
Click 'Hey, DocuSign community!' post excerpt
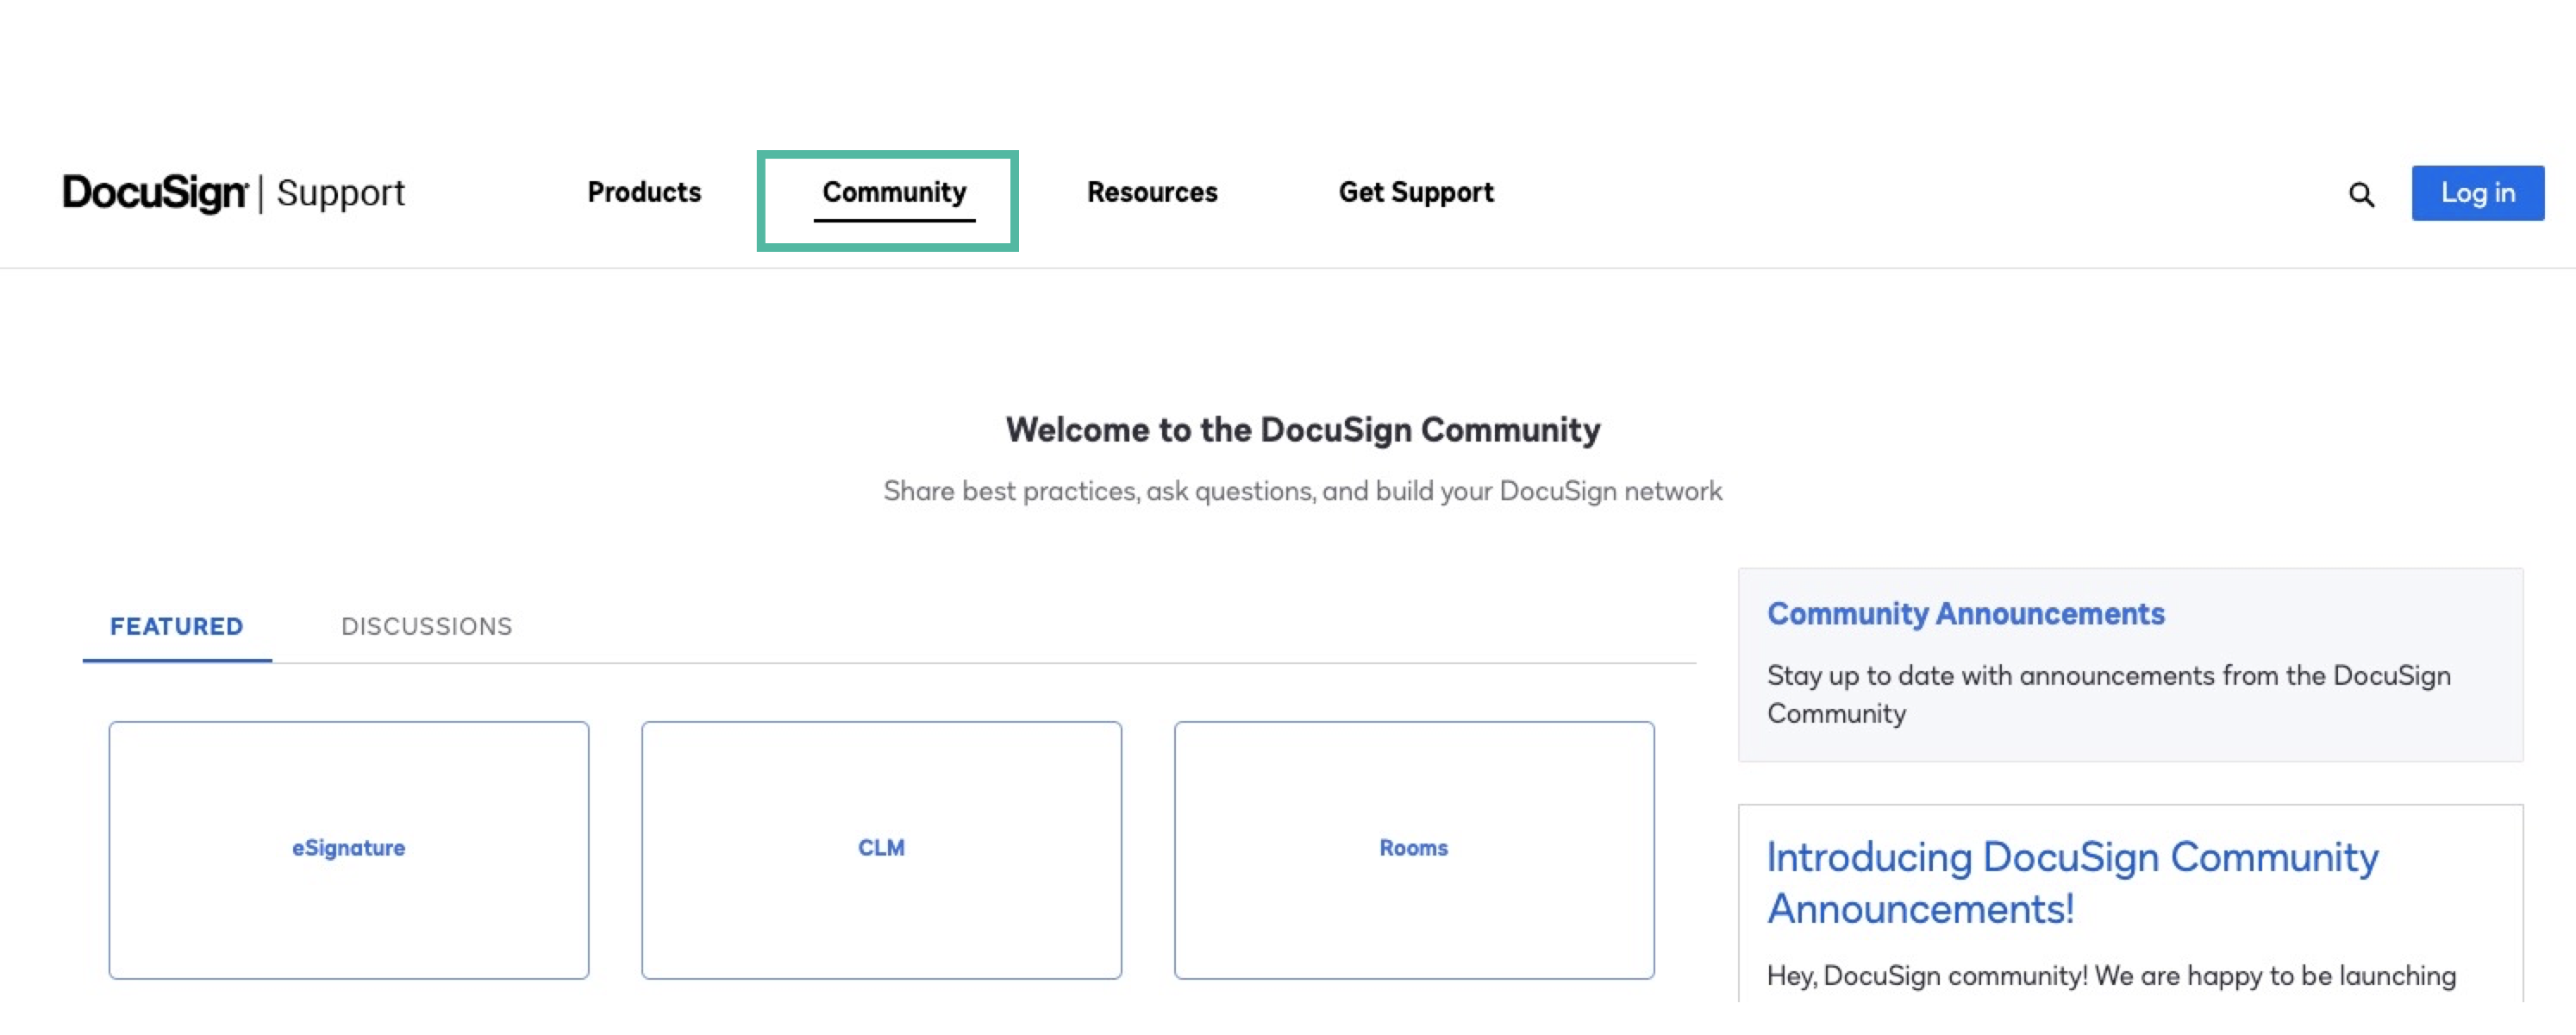[2111, 976]
